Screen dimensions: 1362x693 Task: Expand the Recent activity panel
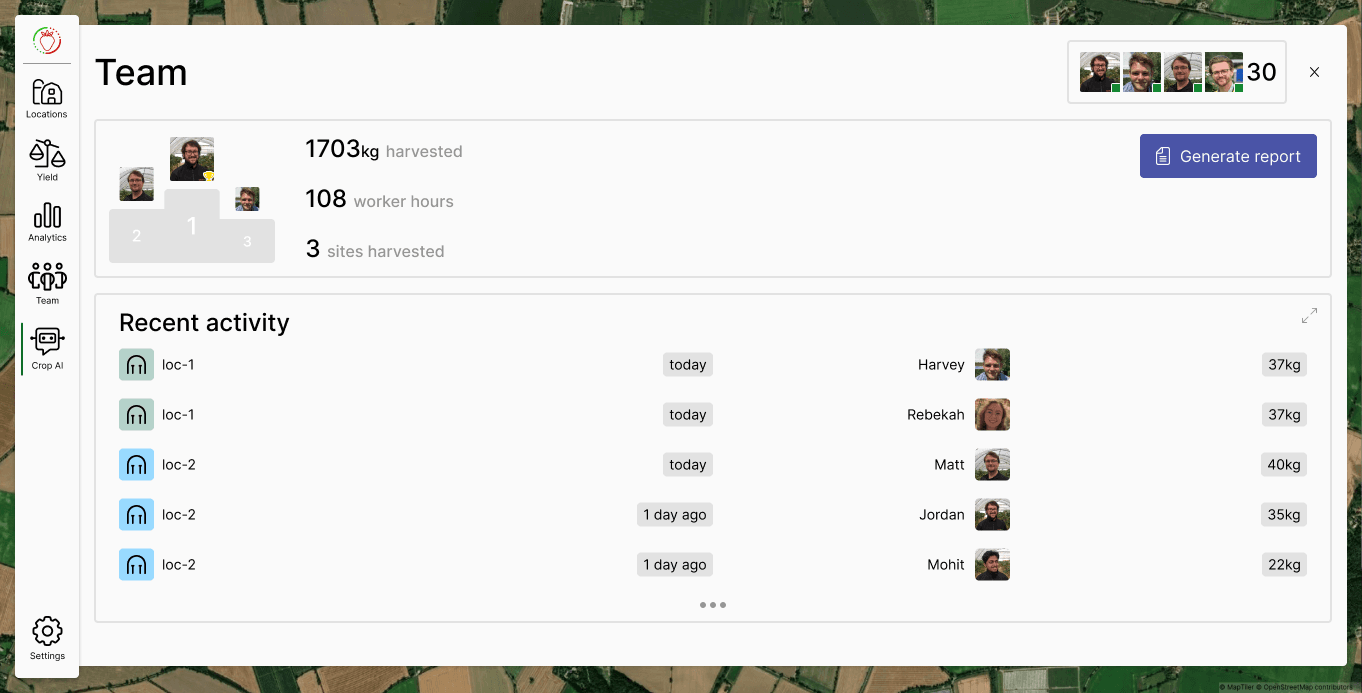(x=1309, y=316)
